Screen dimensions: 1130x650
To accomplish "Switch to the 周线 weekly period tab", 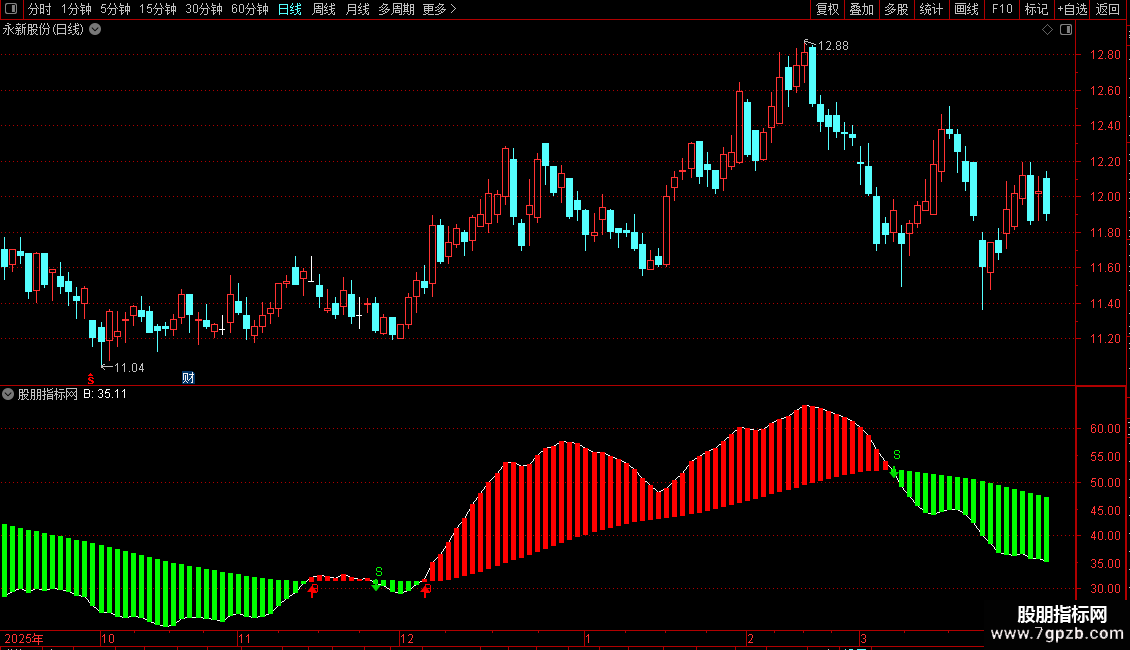I will tap(324, 9).
